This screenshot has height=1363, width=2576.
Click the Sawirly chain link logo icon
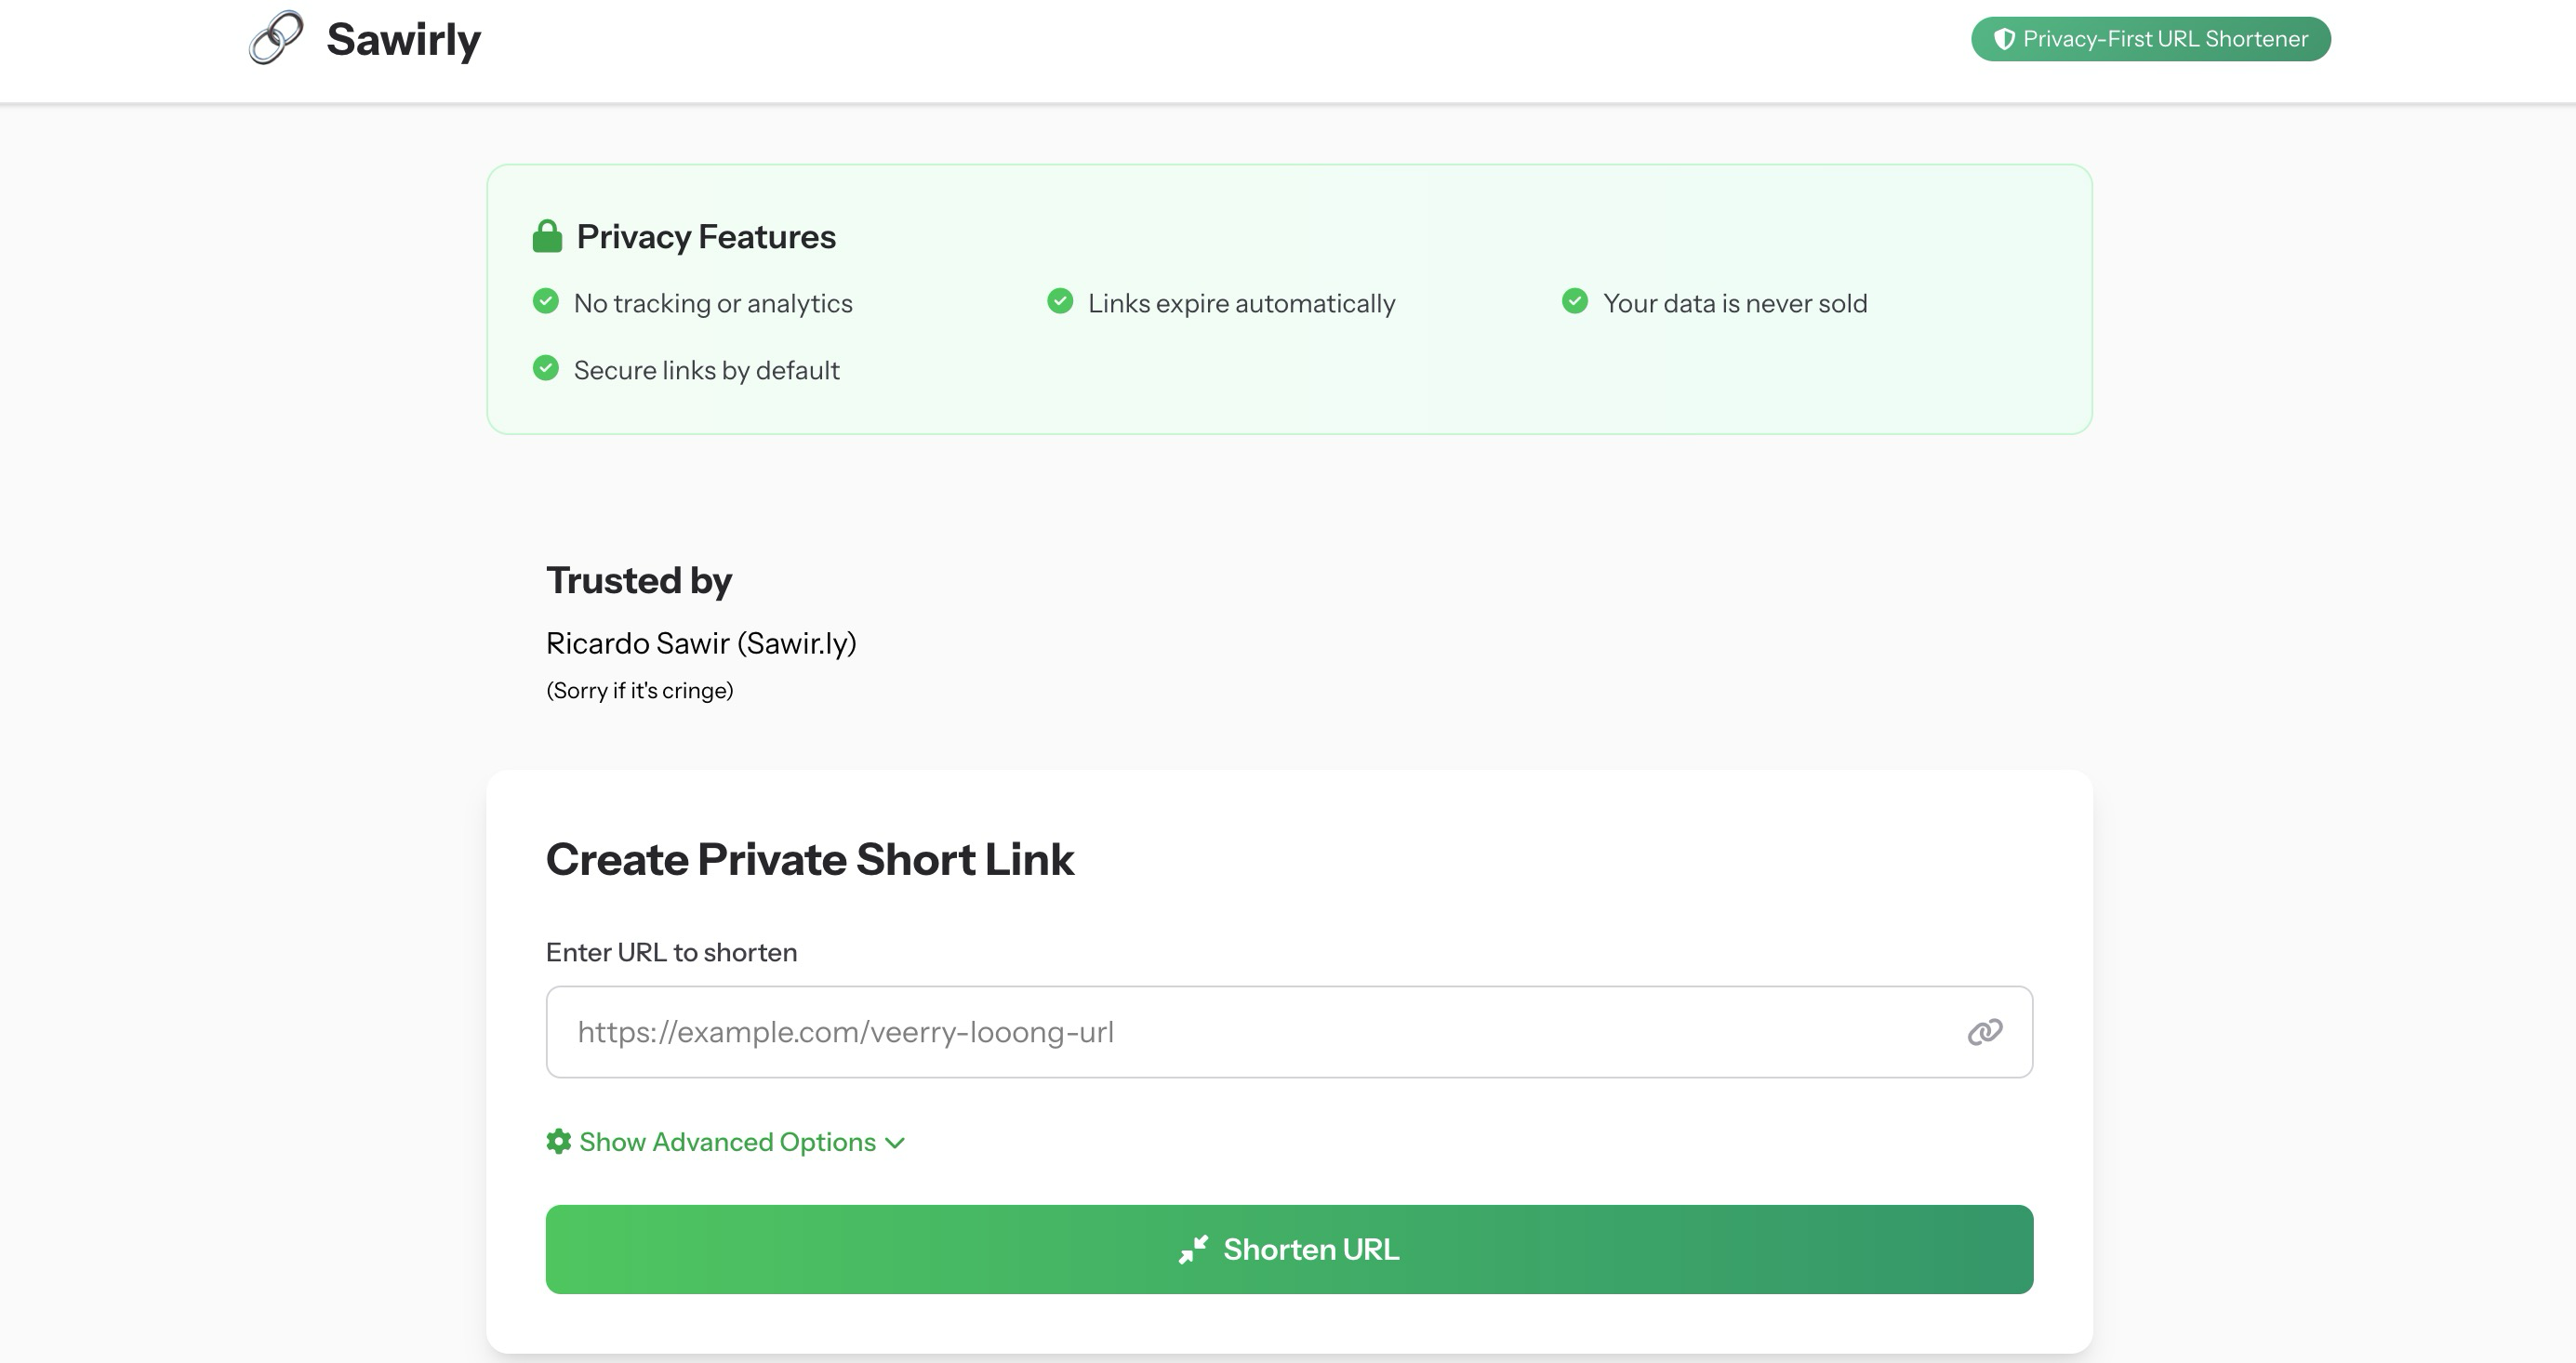tap(276, 38)
